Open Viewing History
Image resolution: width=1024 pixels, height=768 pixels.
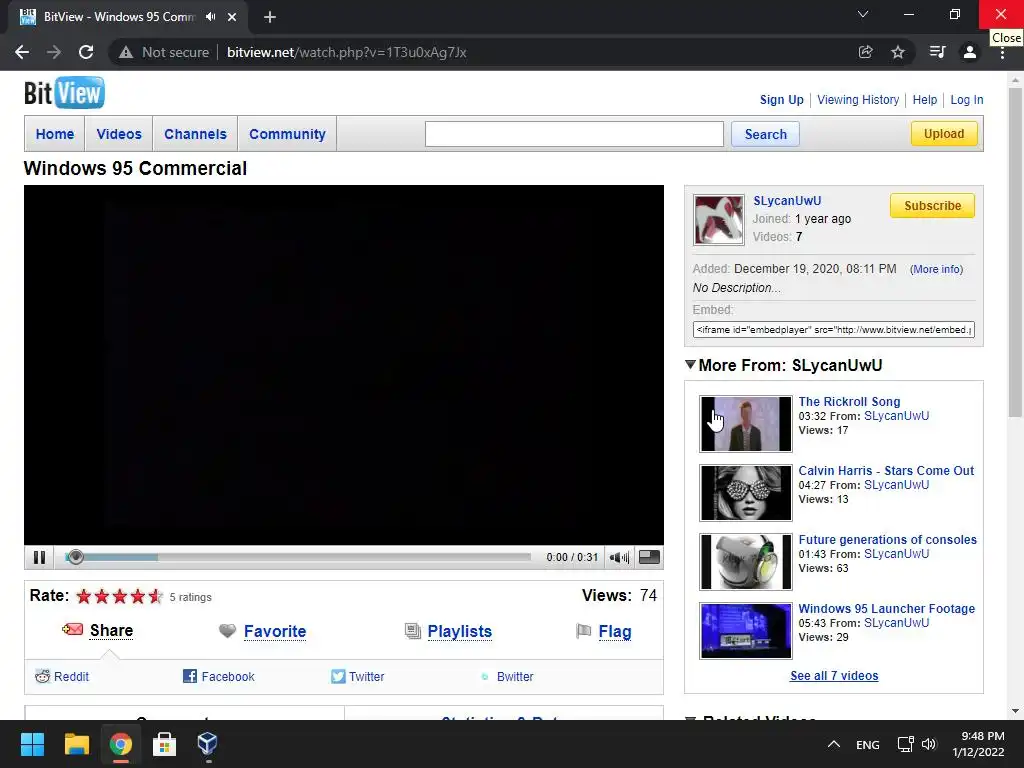(x=858, y=100)
